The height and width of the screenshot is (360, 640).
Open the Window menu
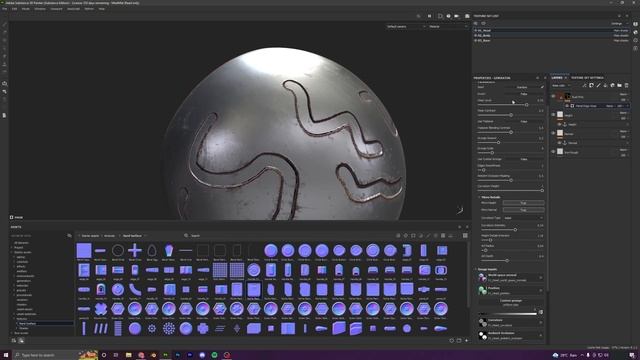(40, 9)
